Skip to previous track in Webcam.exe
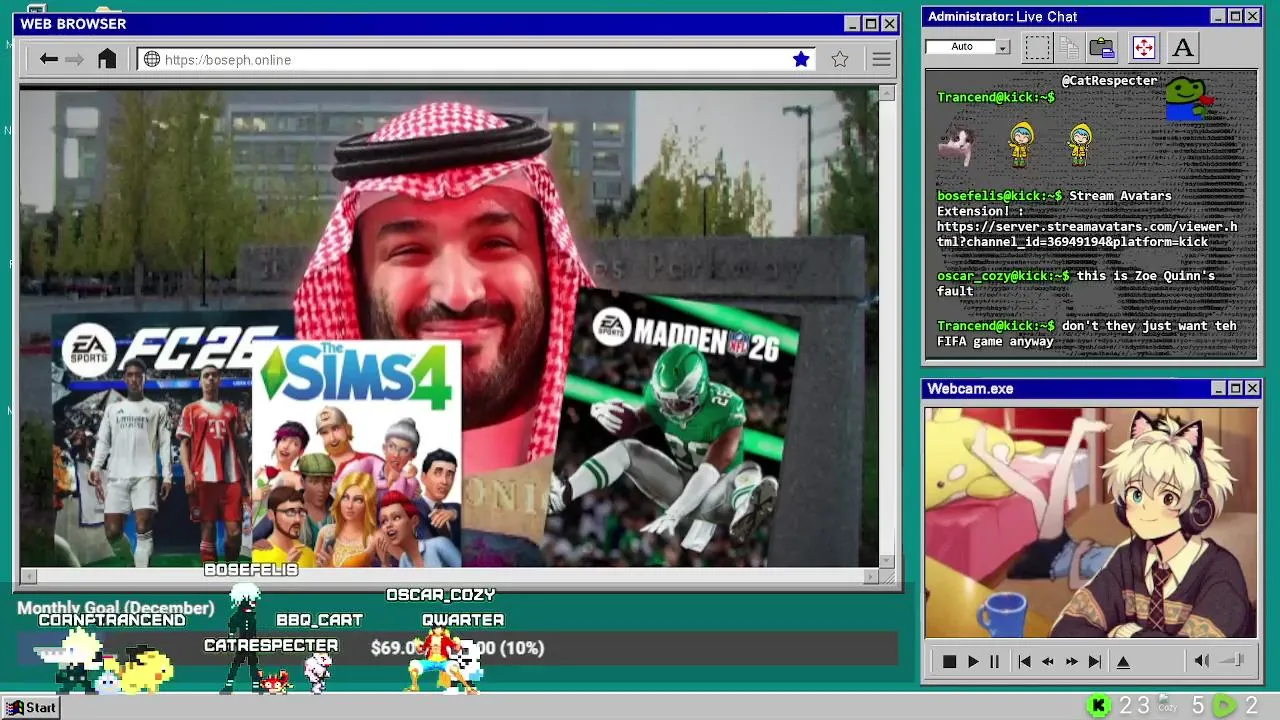Screen dimensions: 1280x720 click(1024, 661)
